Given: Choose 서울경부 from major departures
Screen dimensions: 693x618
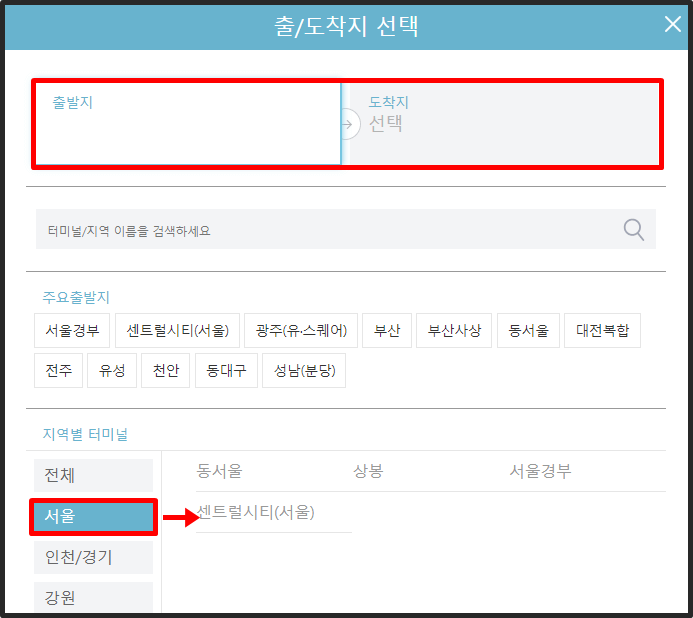Looking at the screenshot, I should click(x=72, y=331).
